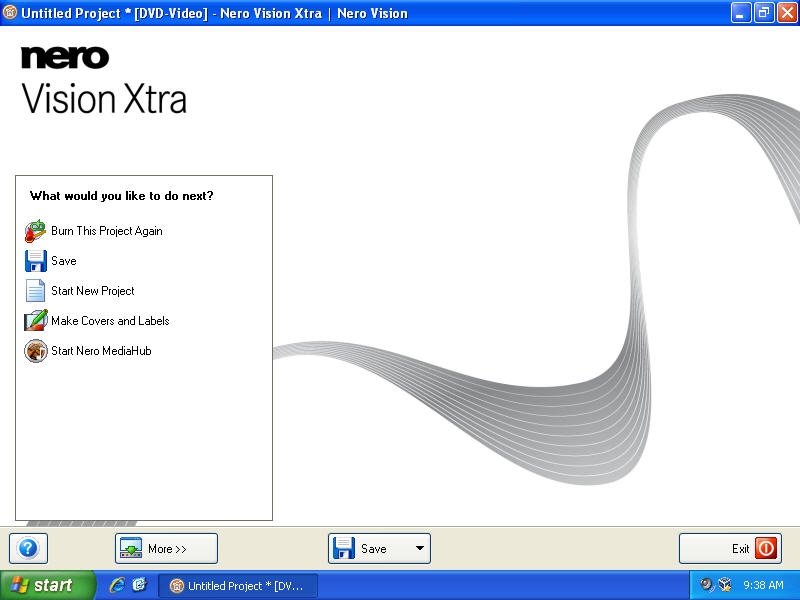Minimize the Nero Vision window
The height and width of the screenshot is (600, 800).
(741, 13)
